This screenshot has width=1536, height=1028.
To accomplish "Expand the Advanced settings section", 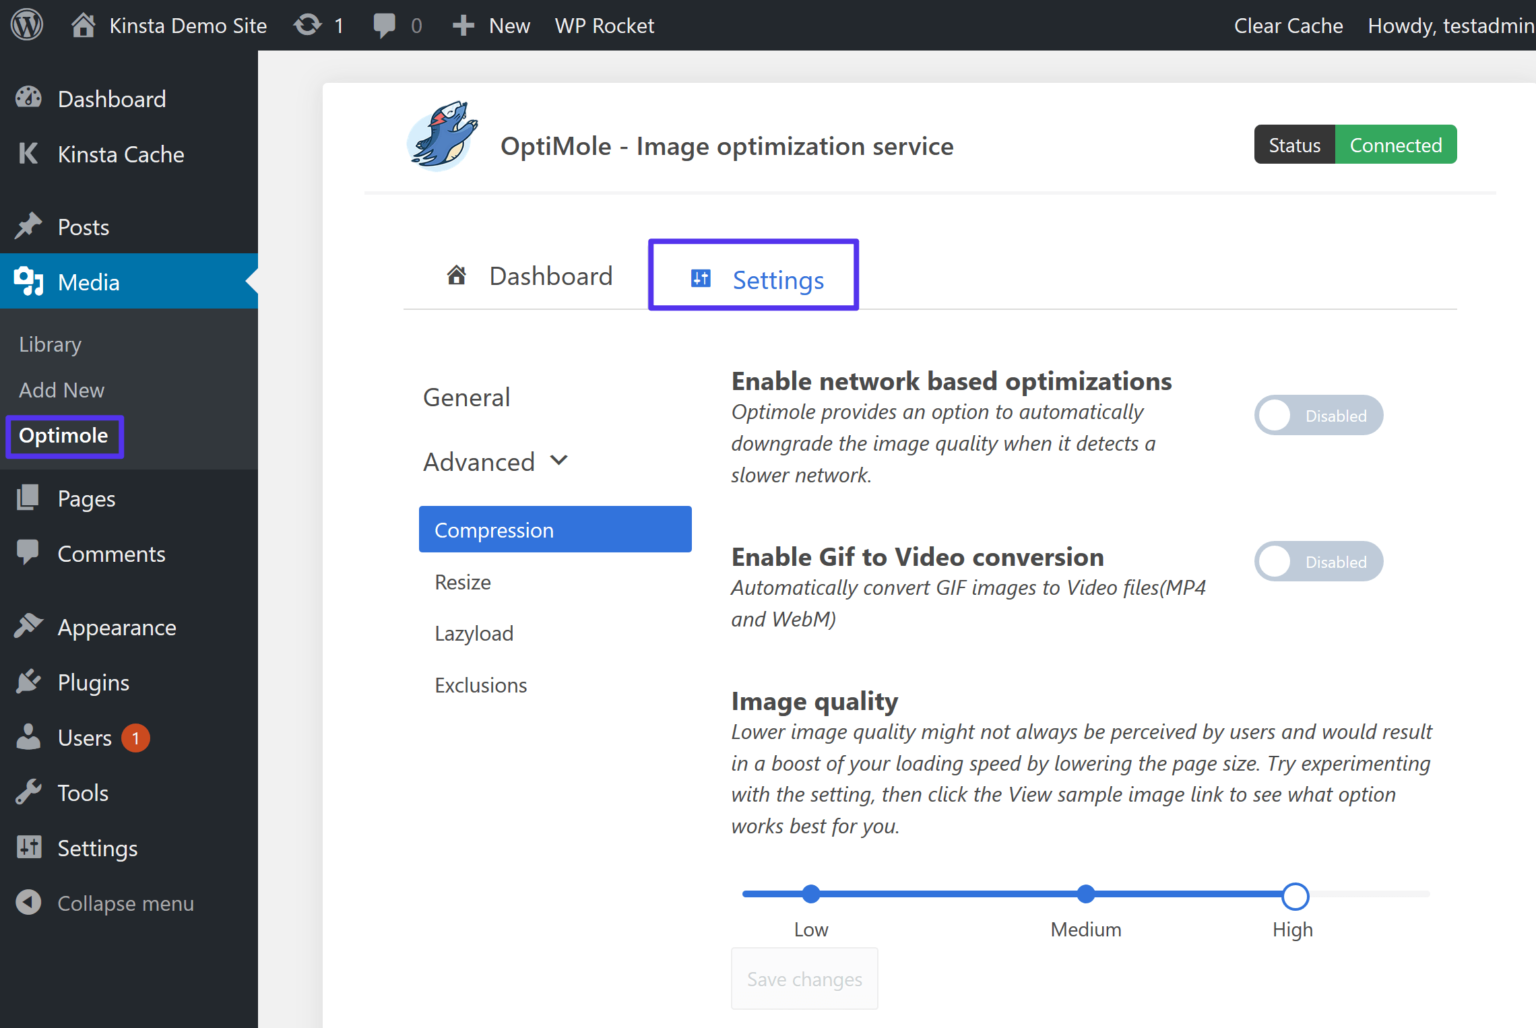I will click(x=496, y=461).
